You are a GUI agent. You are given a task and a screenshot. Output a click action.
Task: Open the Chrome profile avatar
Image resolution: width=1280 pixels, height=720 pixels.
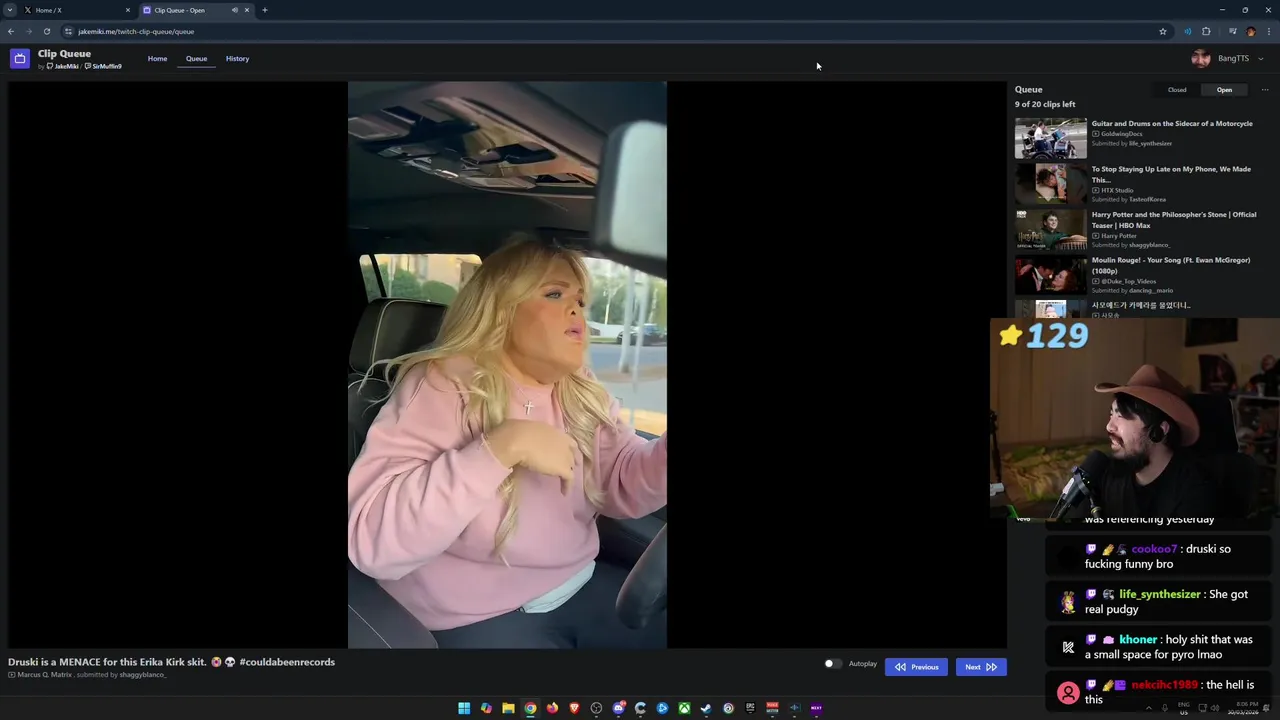(x=1251, y=31)
